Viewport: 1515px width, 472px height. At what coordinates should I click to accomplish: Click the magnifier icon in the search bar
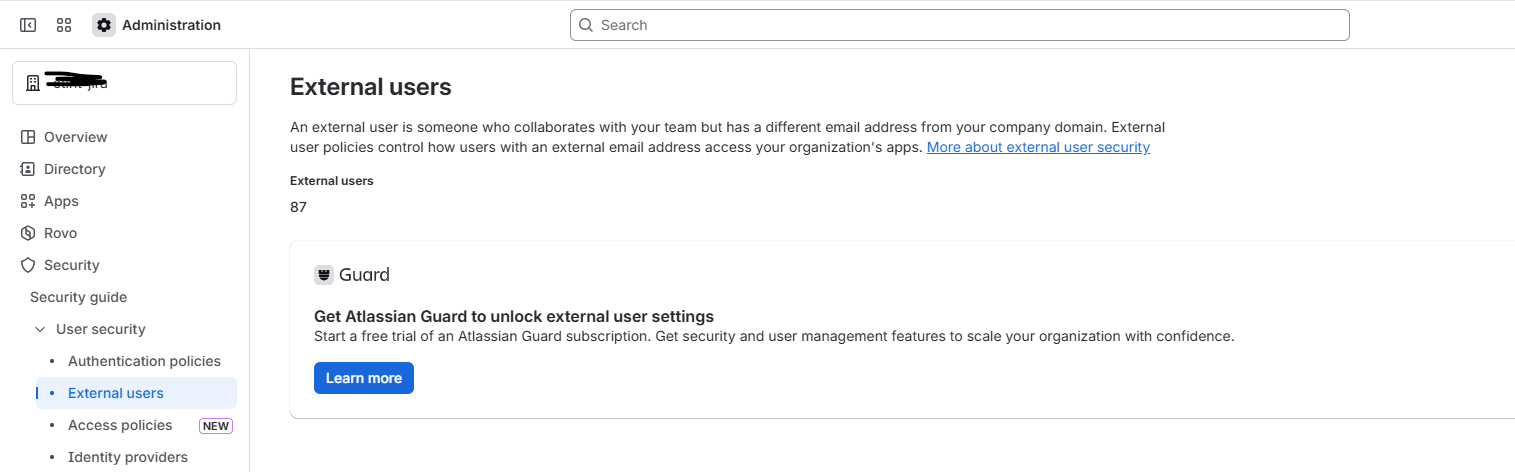pyautogui.click(x=586, y=25)
